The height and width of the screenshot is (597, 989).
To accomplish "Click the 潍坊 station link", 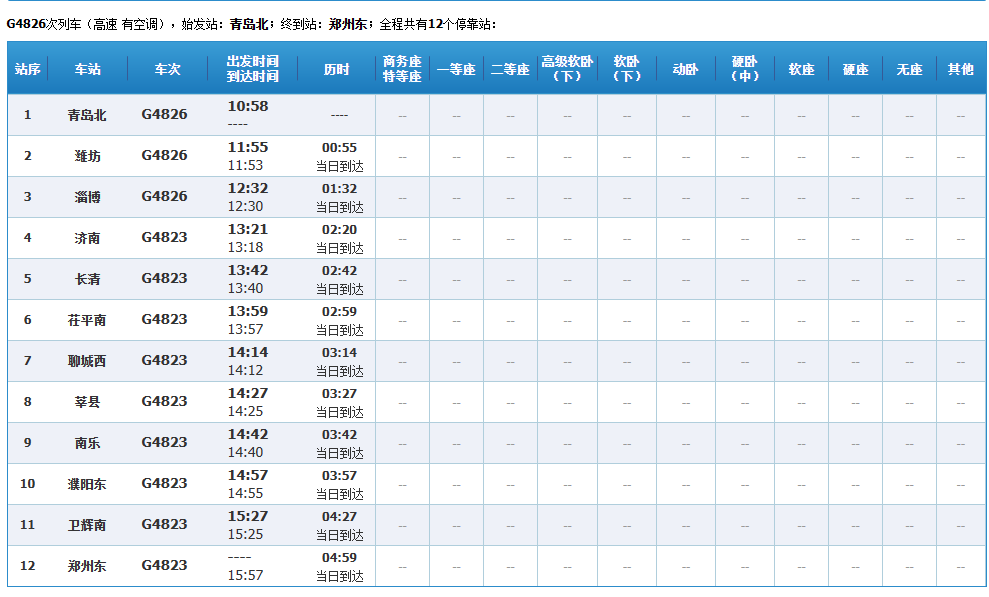I will point(87,156).
